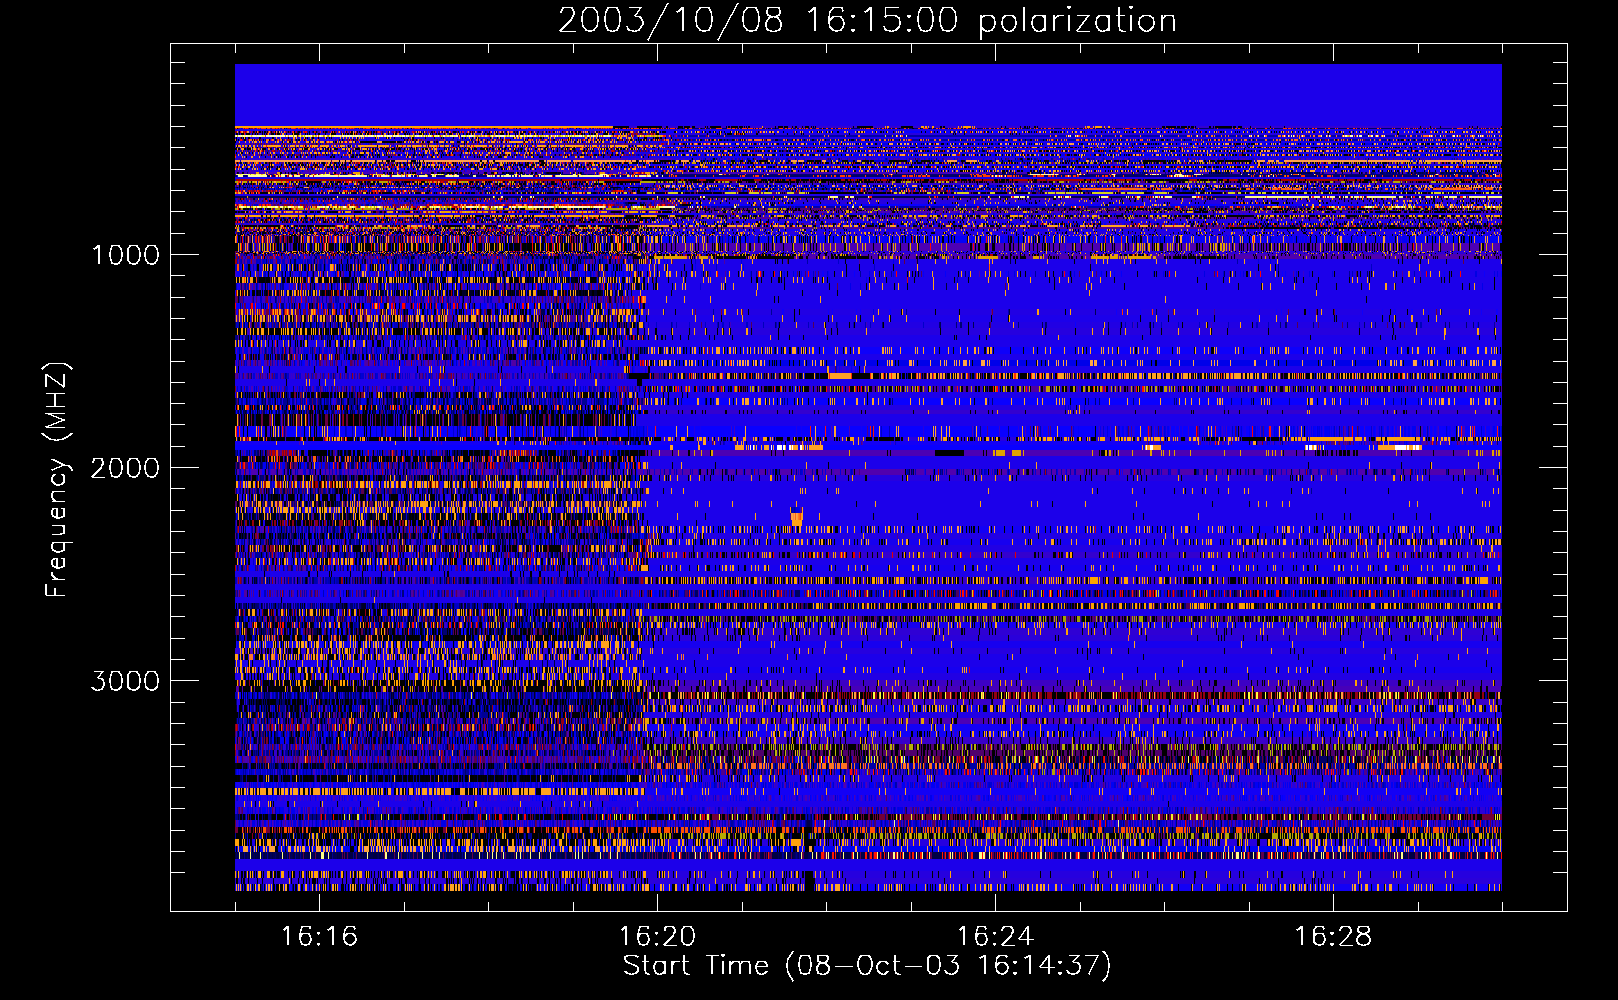1618x1000 pixels.
Task: Click the 16:28 time tick label
Action: click(1333, 936)
